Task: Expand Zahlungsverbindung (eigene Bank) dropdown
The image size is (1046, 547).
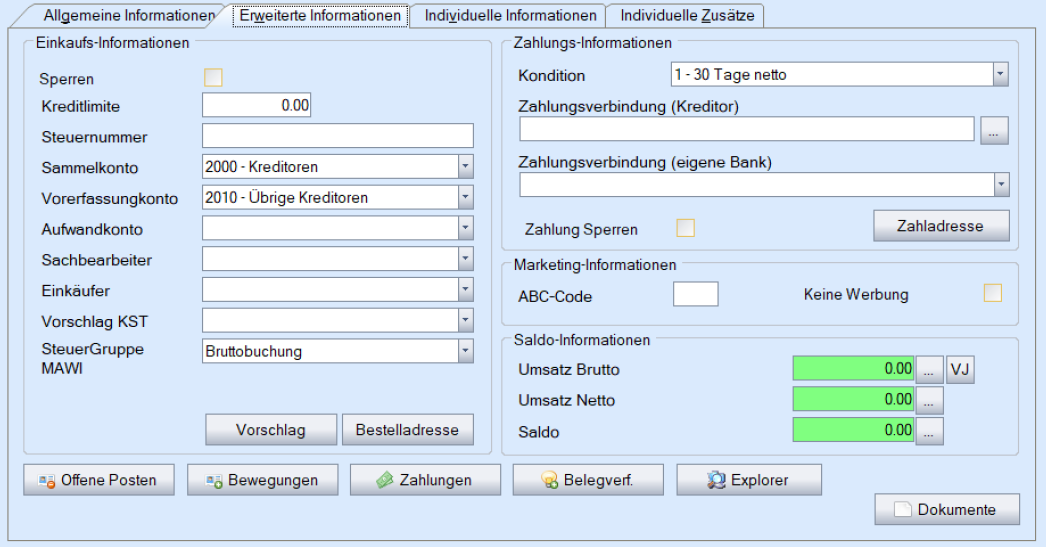Action: (1001, 185)
